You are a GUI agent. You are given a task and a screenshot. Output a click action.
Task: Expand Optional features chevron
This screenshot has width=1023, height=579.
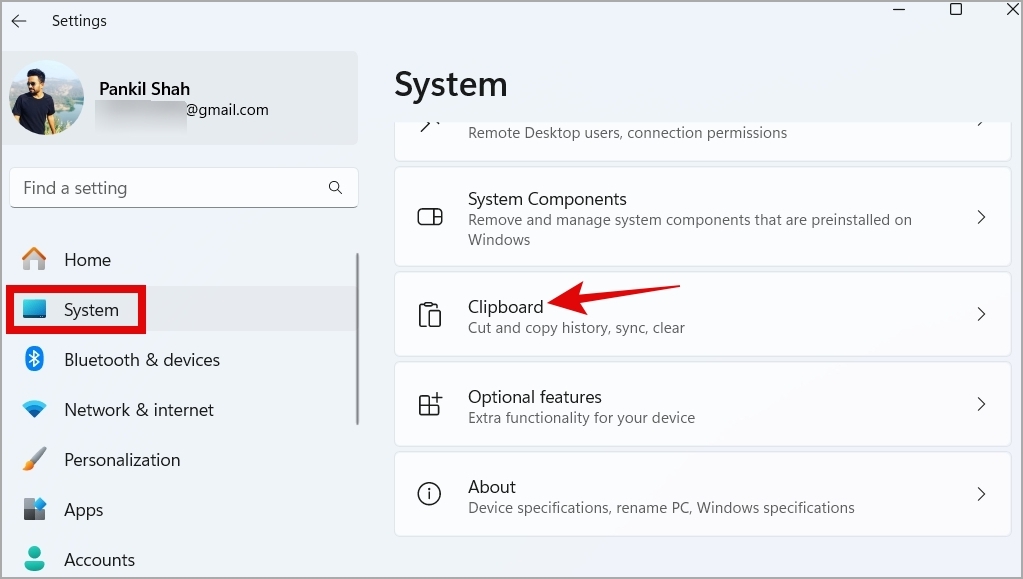pyautogui.click(x=981, y=405)
